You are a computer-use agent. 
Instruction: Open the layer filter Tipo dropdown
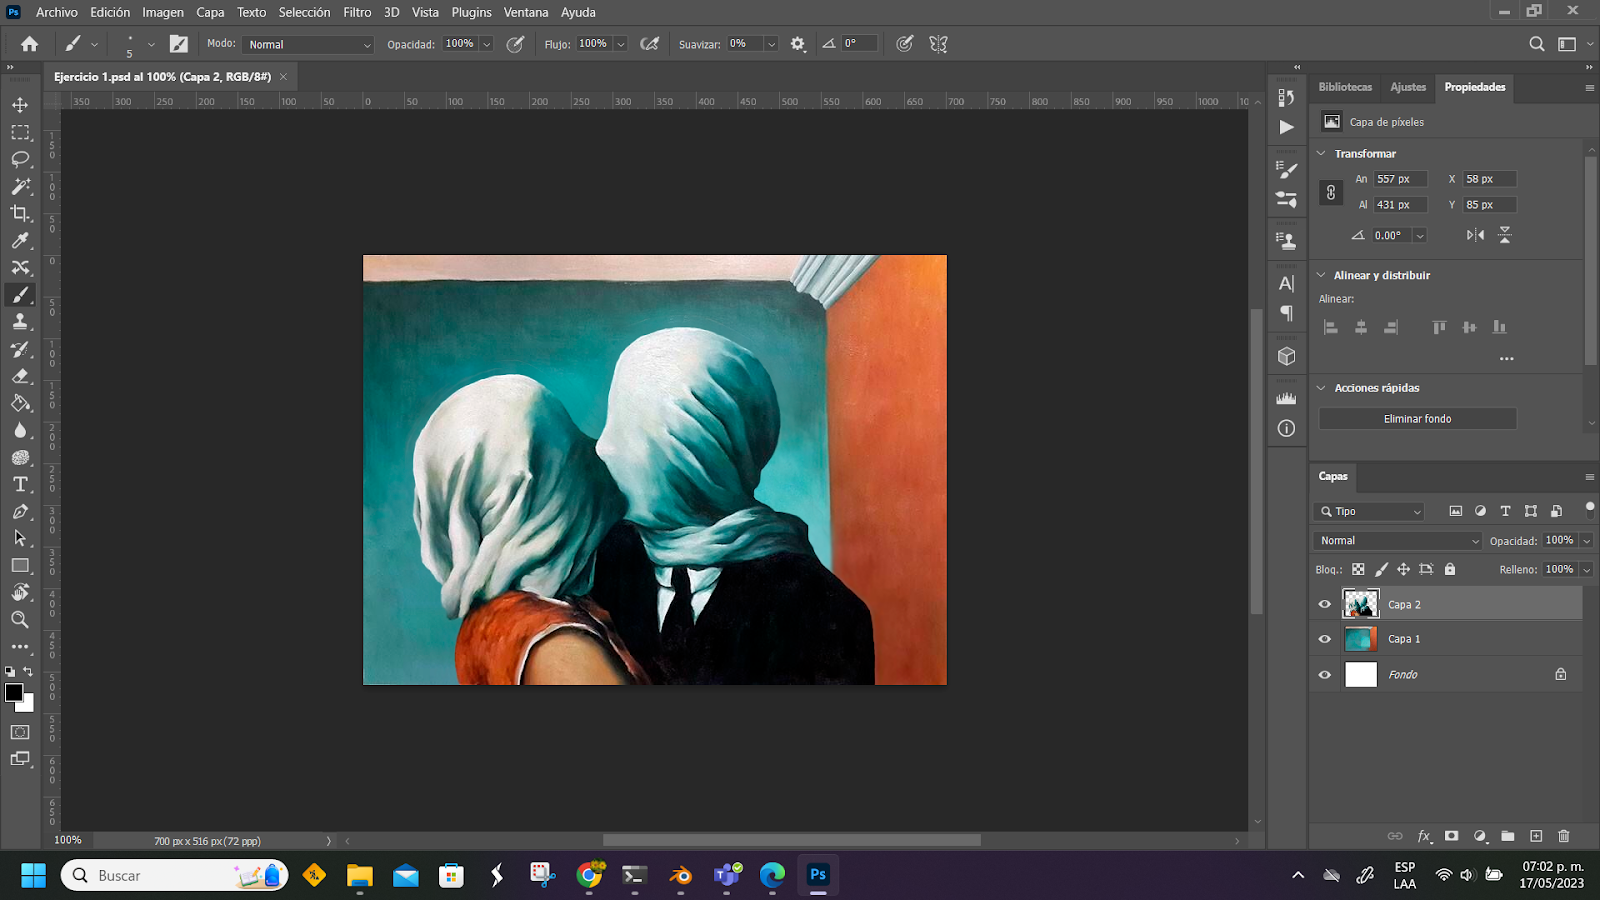(1369, 511)
